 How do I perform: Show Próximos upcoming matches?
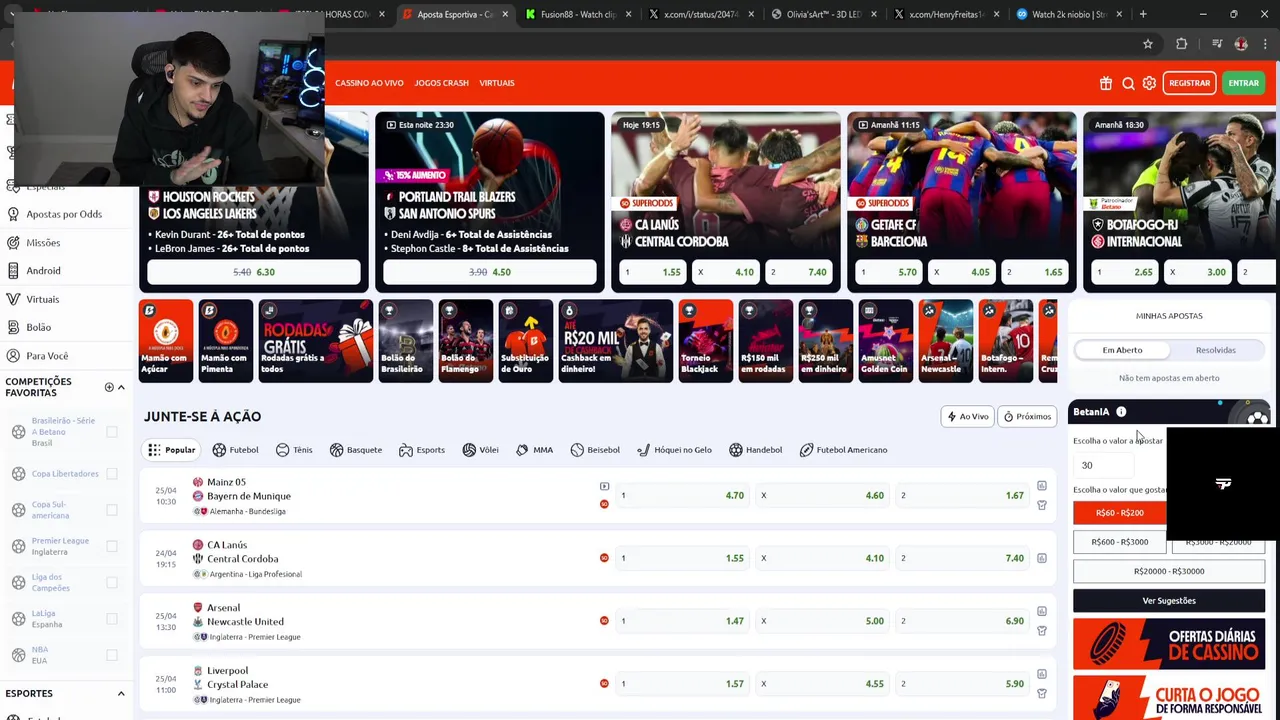pos(1027,416)
